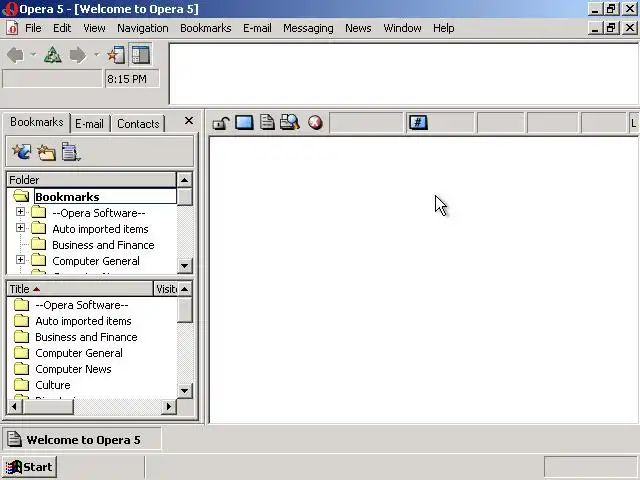The height and width of the screenshot is (480, 640).
Task: Click title list scroll down arrow
Action: tap(184, 391)
